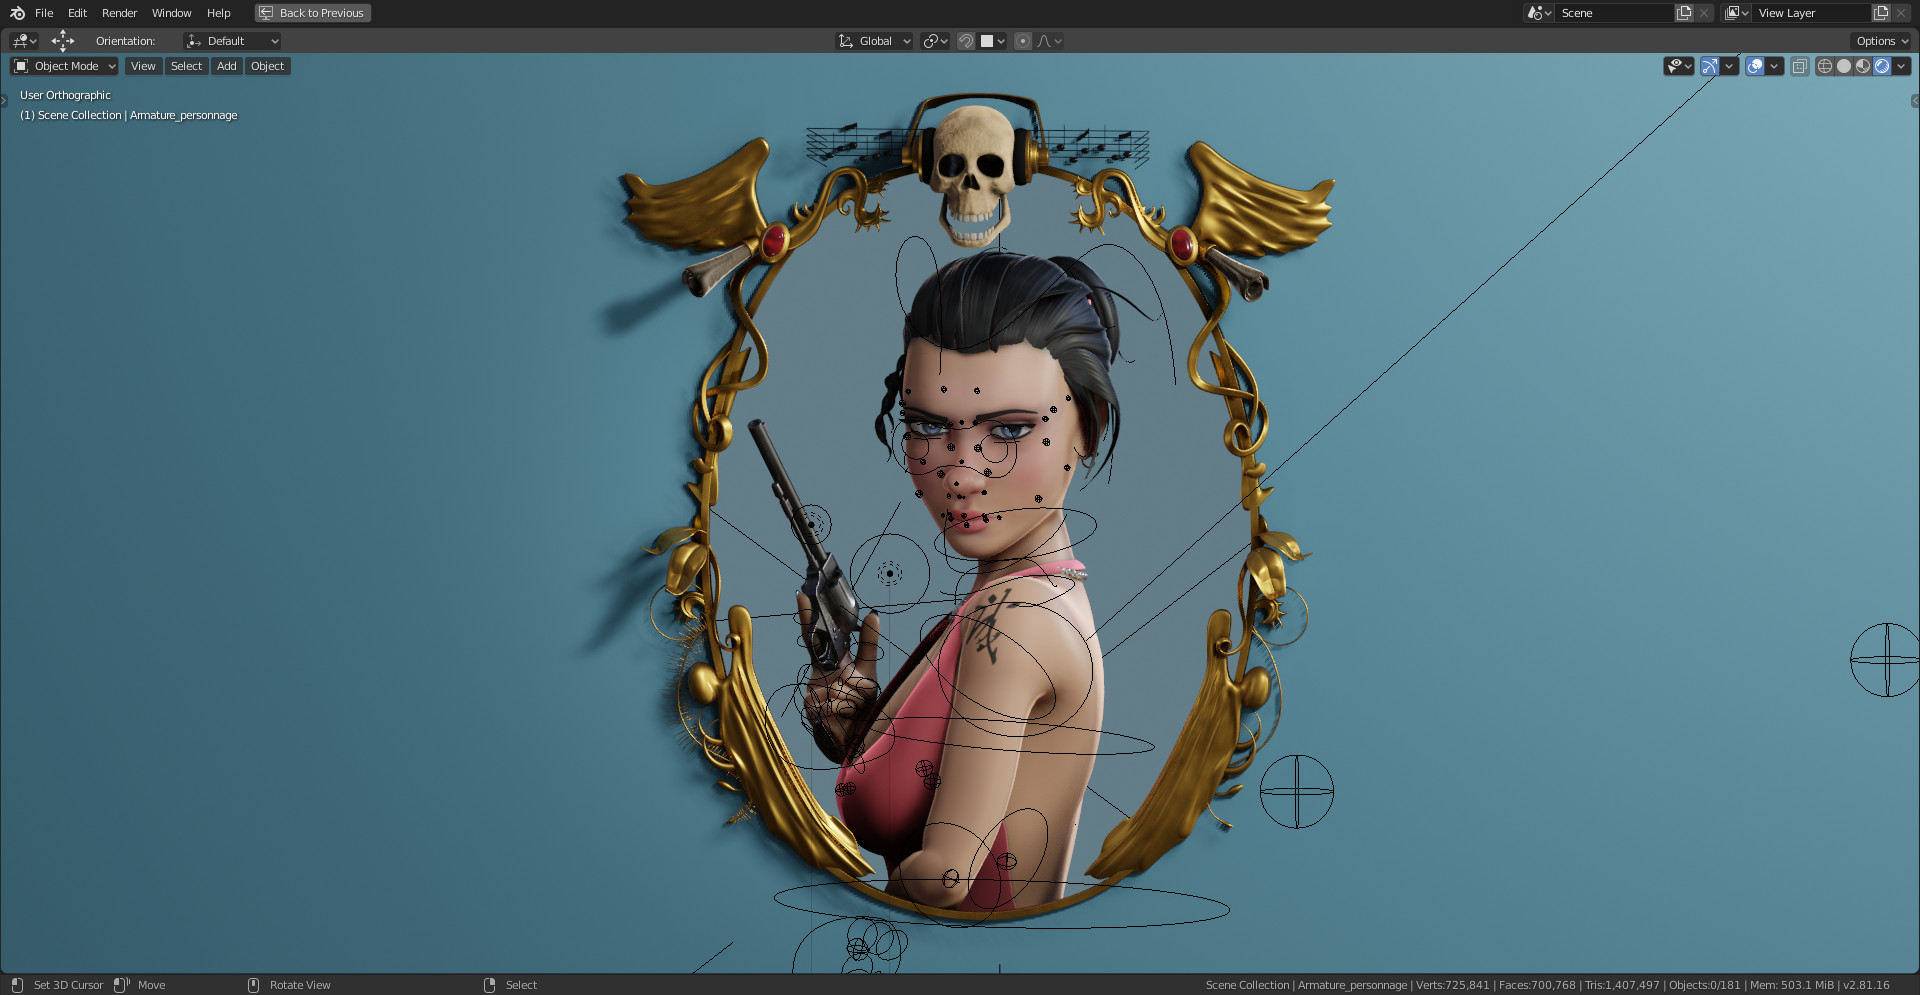1920x995 pixels.
Task: Toggle the show overlays button
Action: [x=1755, y=66]
